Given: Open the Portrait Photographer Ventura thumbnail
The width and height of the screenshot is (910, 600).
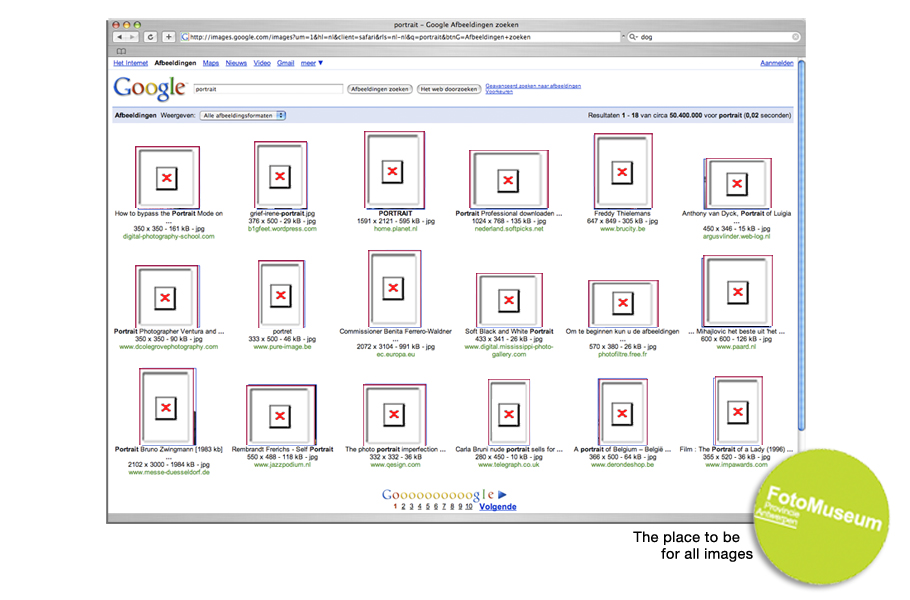Looking at the screenshot, I should point(167,297).
